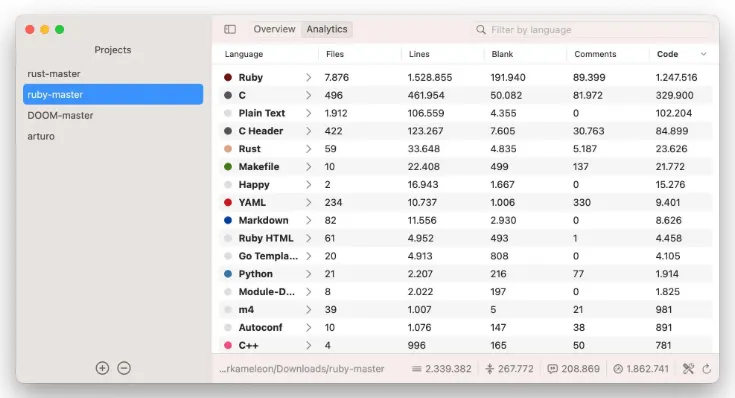Select ruby-master project

click(x=113, y=94)
